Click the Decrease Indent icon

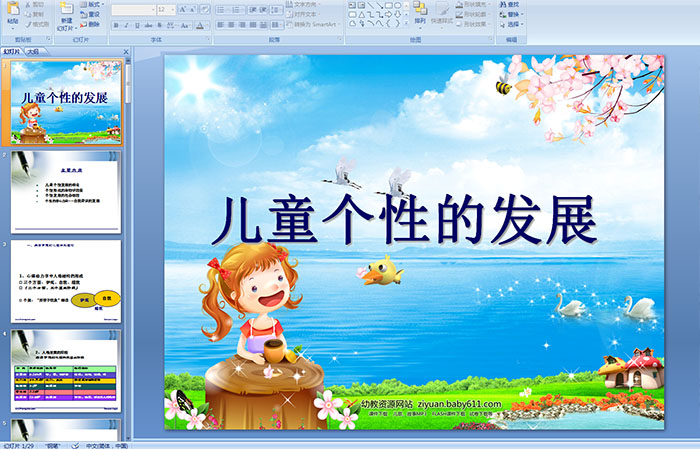click(x=252, y=10)
